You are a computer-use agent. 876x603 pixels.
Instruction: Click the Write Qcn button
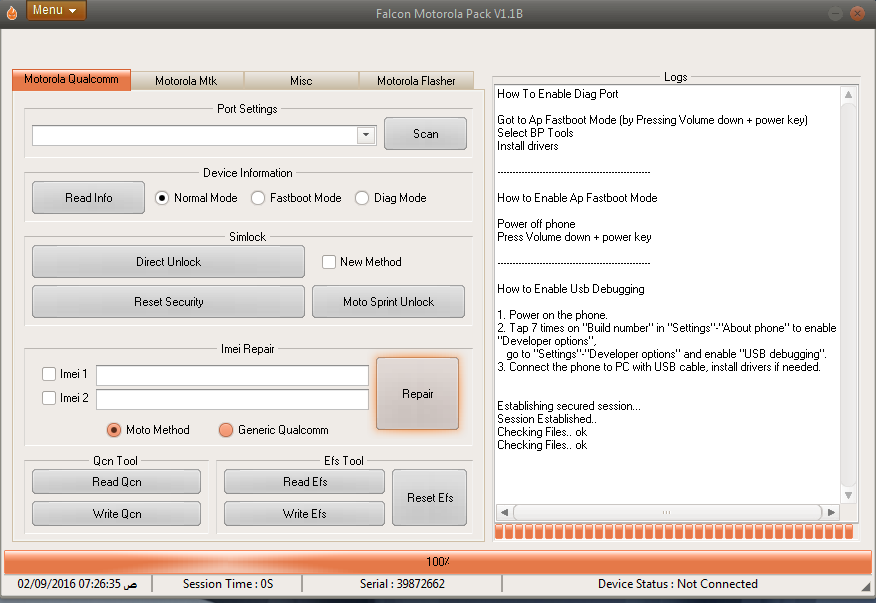(116, 514)
